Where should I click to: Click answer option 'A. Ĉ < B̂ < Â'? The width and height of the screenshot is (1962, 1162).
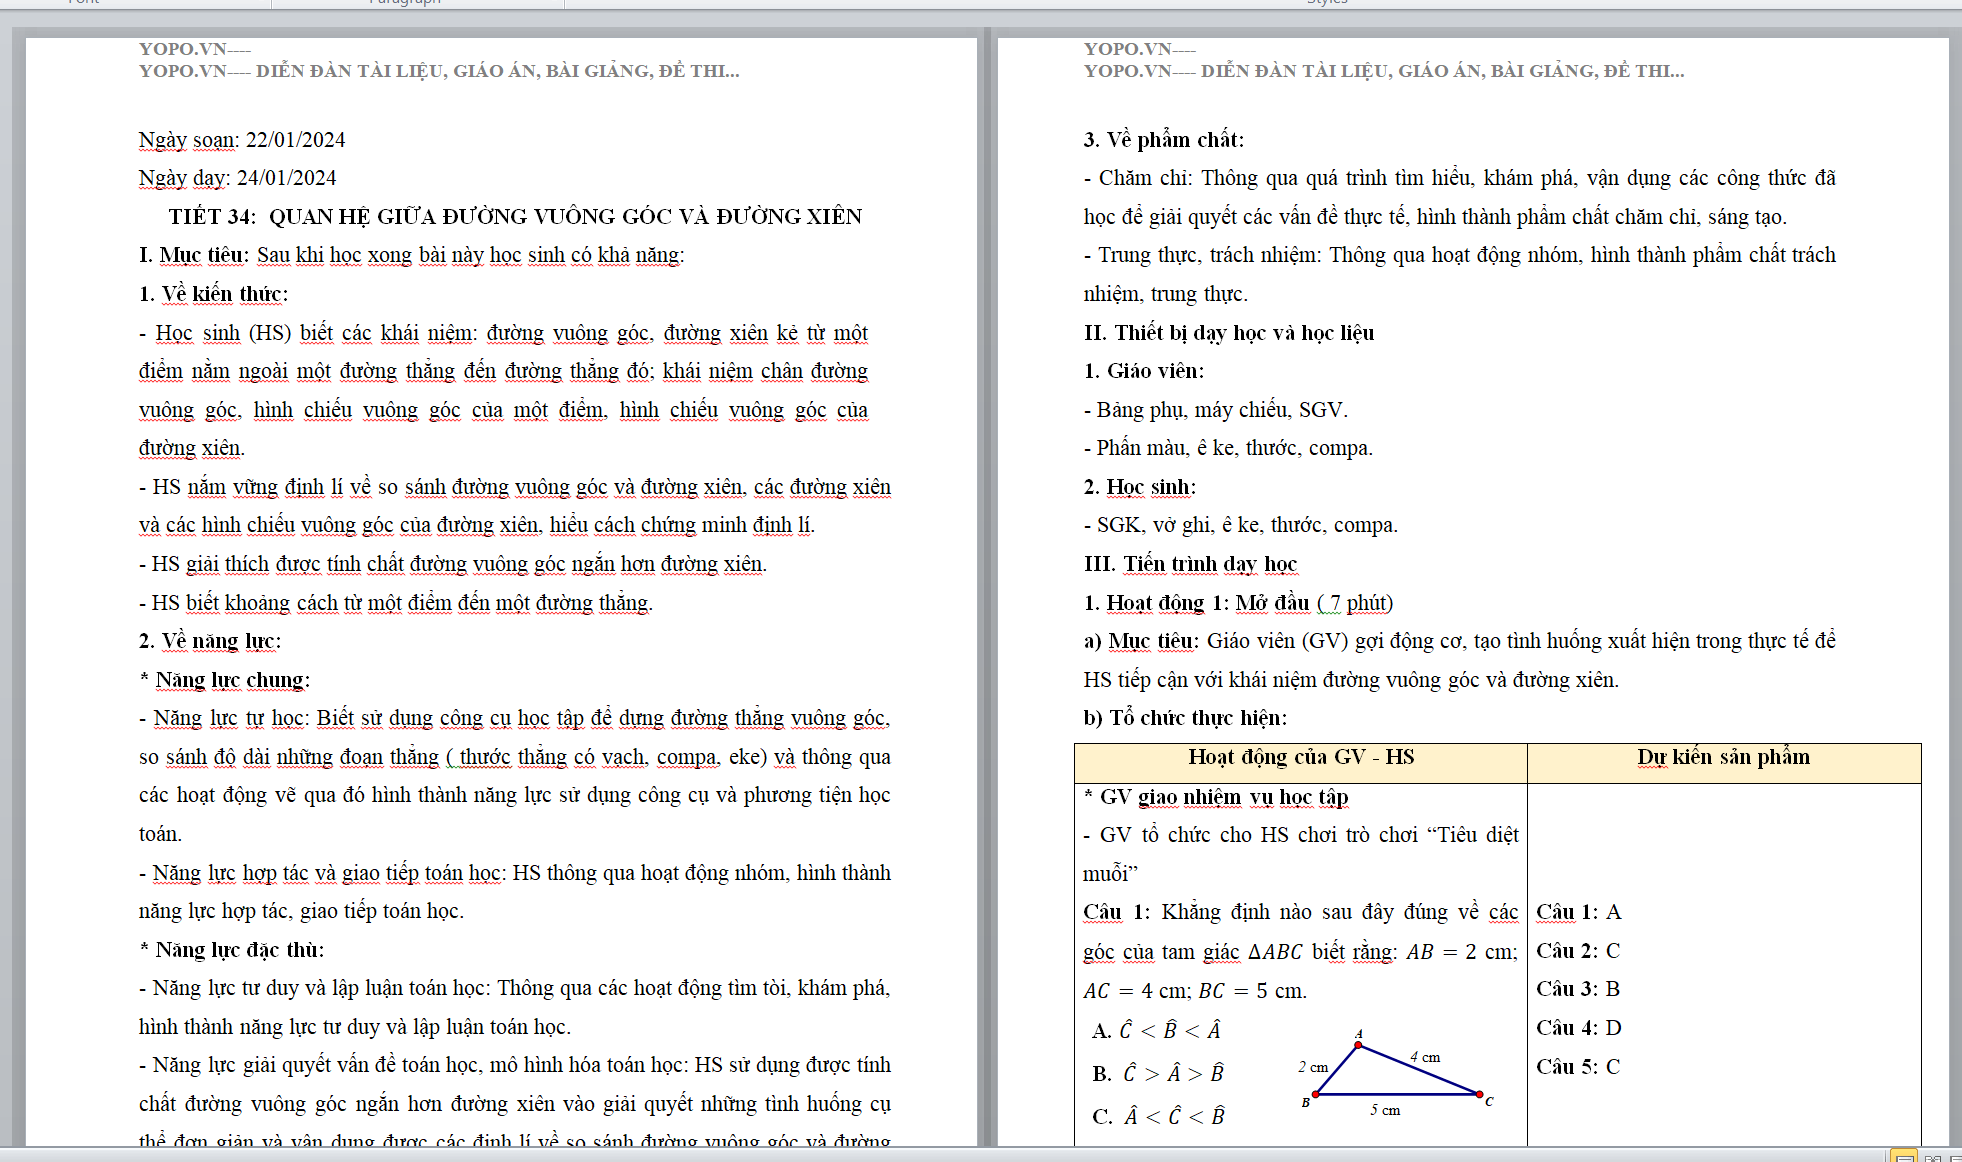point(1156,1030)
